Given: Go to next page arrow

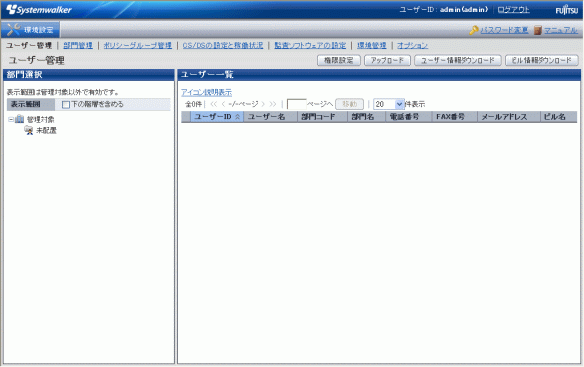Looking at the screenshot, I should point(263,104).
